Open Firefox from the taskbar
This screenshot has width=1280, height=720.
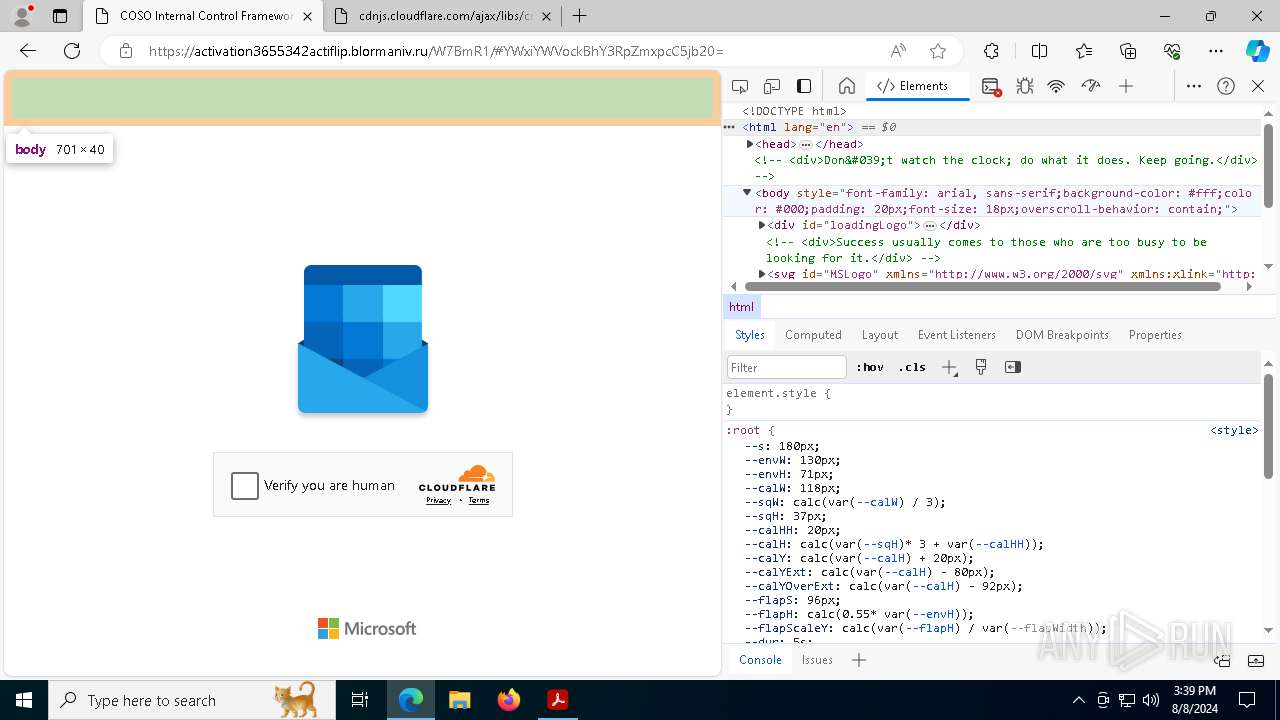pos(509,700)
